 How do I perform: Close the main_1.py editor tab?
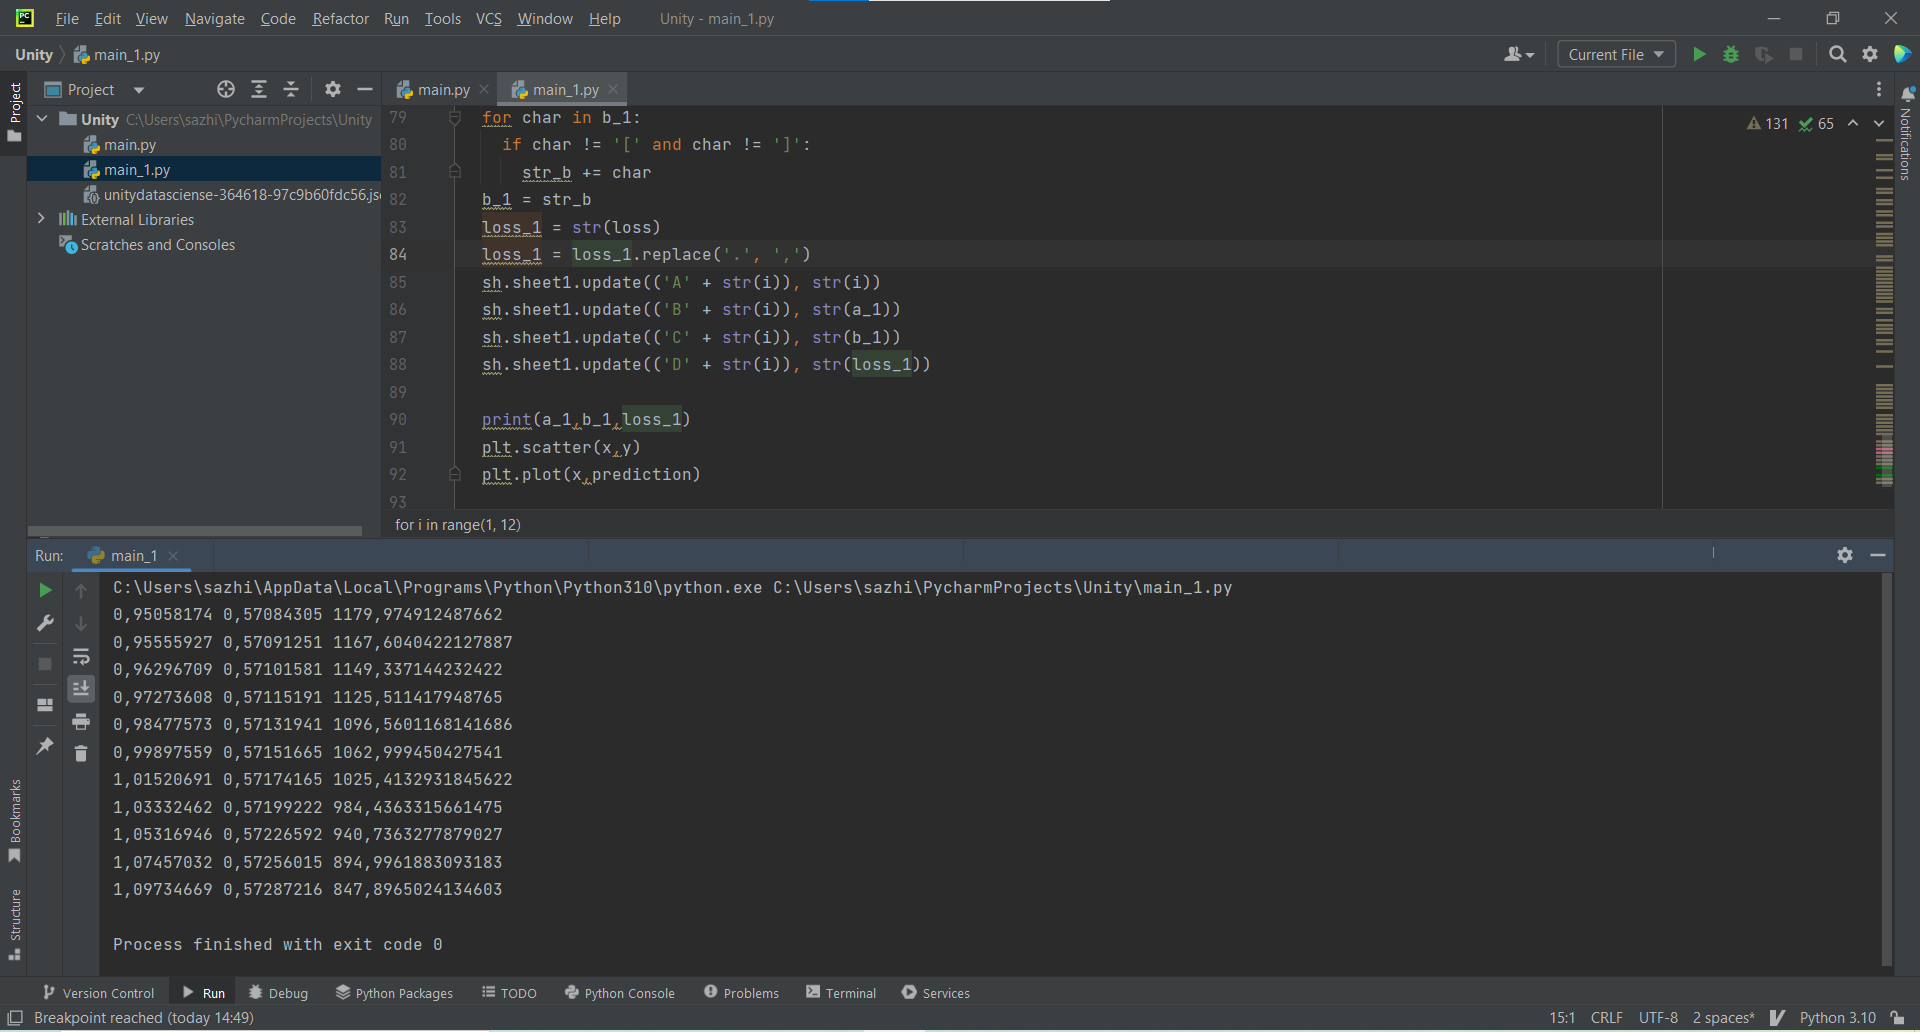pos(613,89)
